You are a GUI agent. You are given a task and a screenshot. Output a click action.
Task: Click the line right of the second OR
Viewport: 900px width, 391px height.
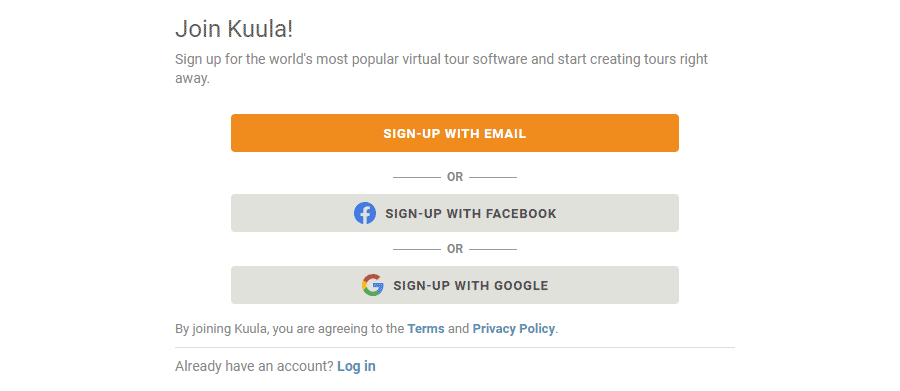click(x=493, y=249)
